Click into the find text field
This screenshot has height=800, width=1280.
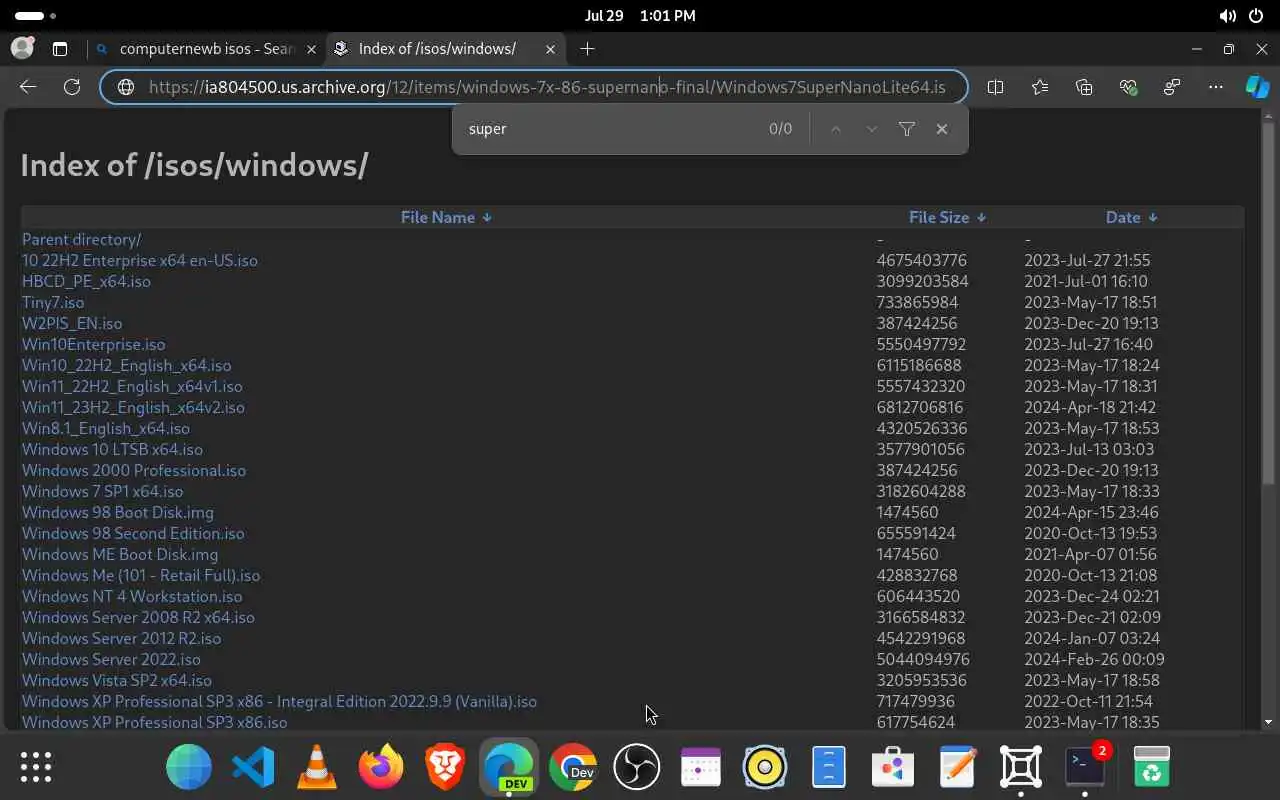point(610,129)
